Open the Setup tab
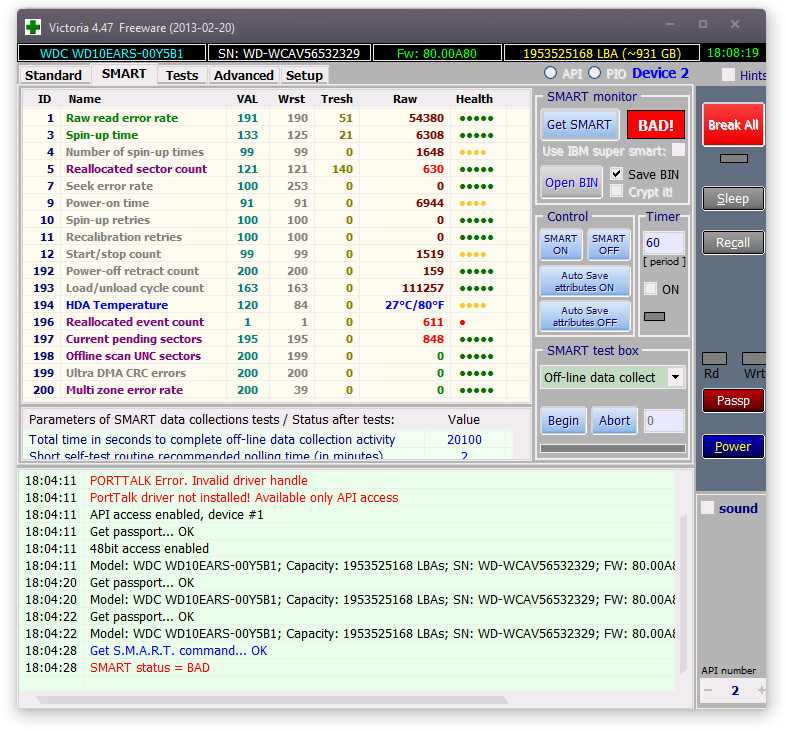Viewport: 787px width, 731px height. point(304,75)
